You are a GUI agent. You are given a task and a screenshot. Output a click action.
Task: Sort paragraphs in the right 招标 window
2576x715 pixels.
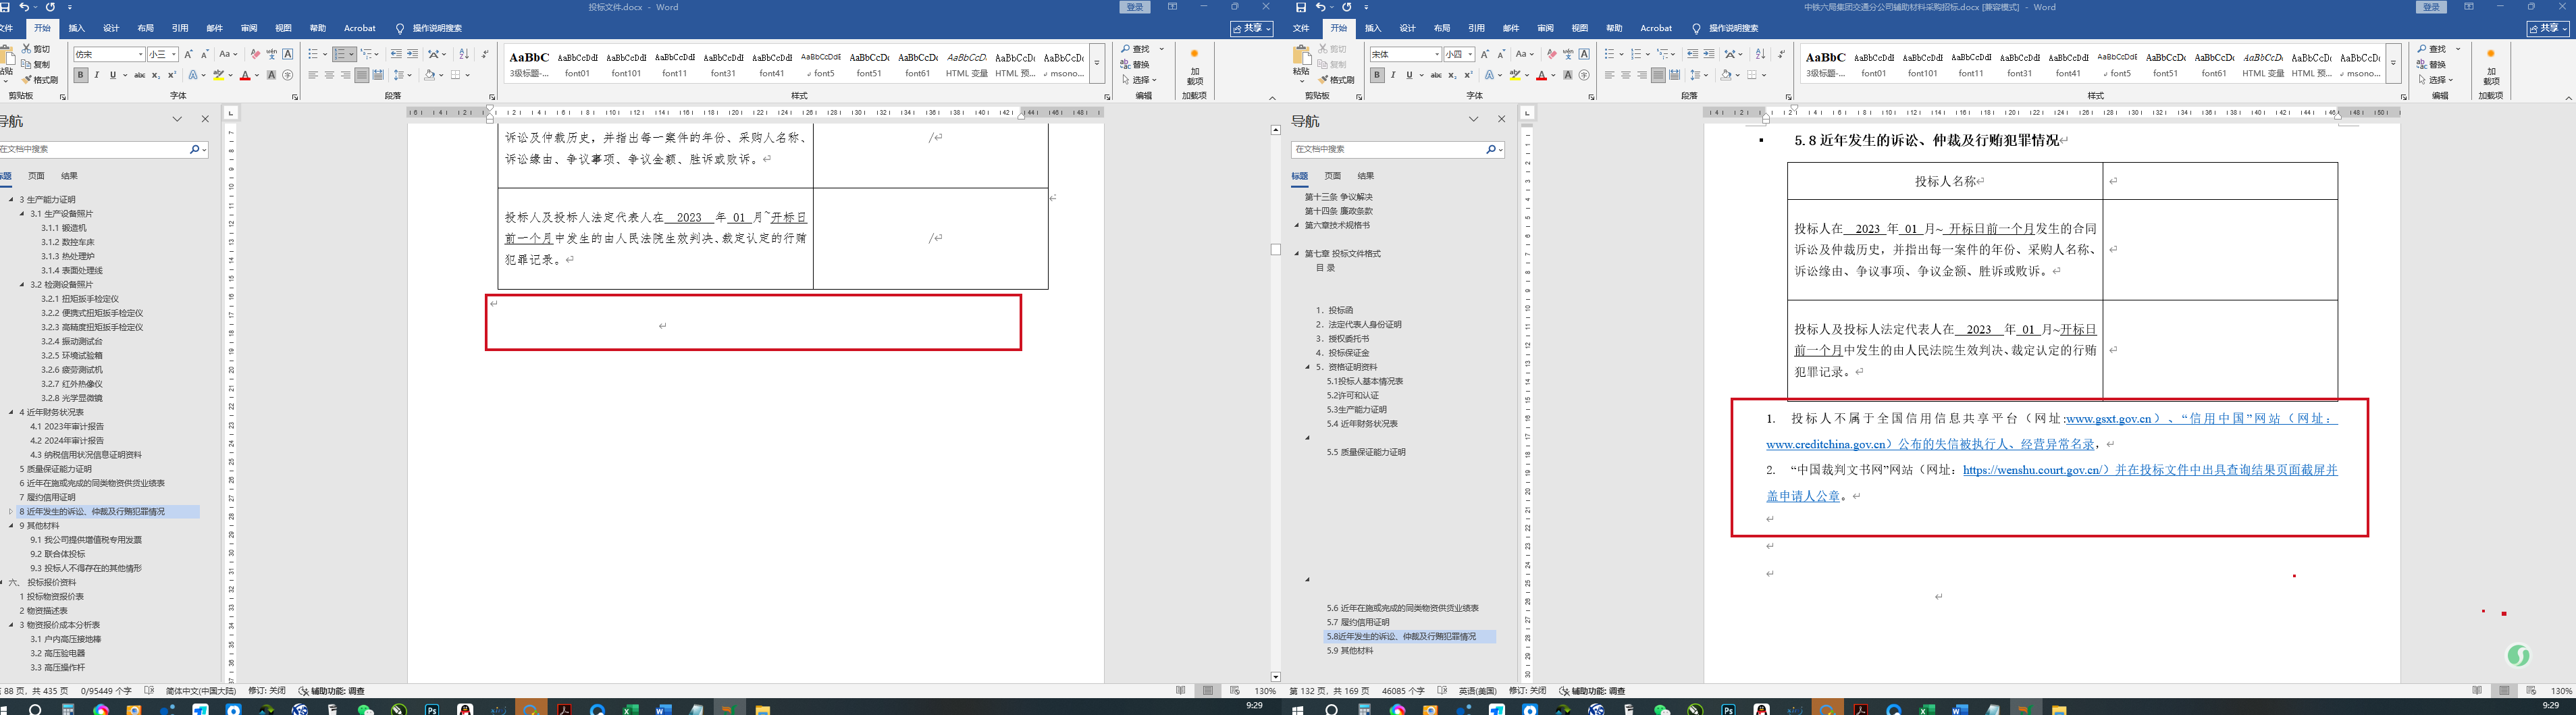coord(1760,54)
